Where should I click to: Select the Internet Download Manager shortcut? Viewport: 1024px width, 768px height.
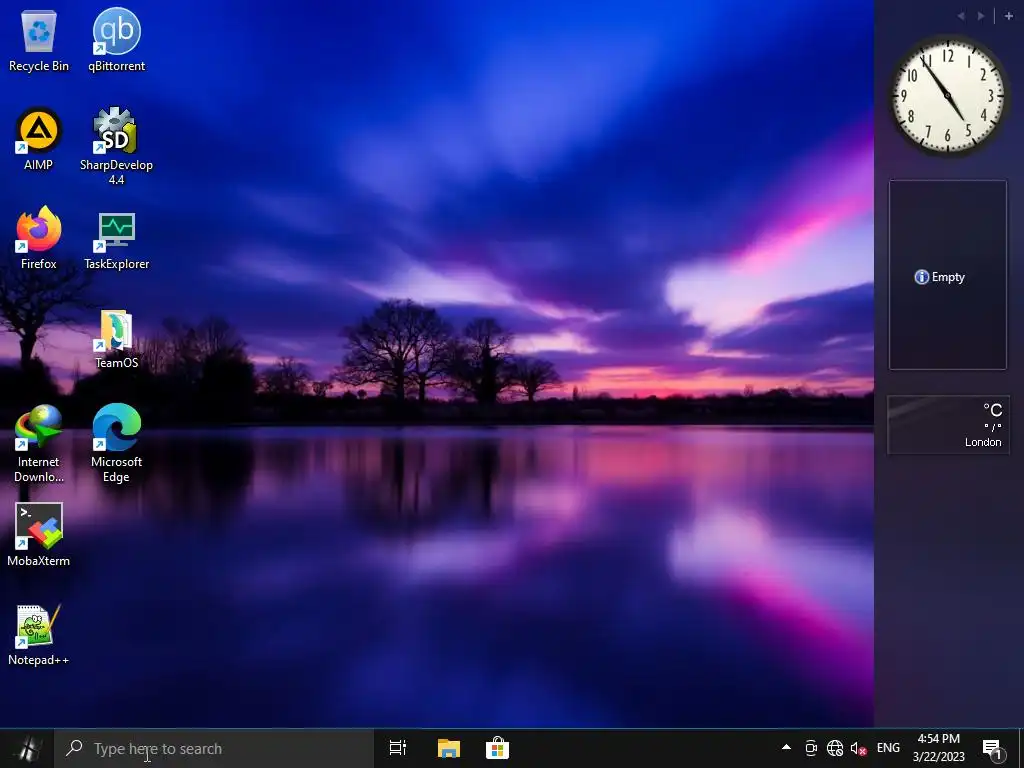(x=39, y=444)
